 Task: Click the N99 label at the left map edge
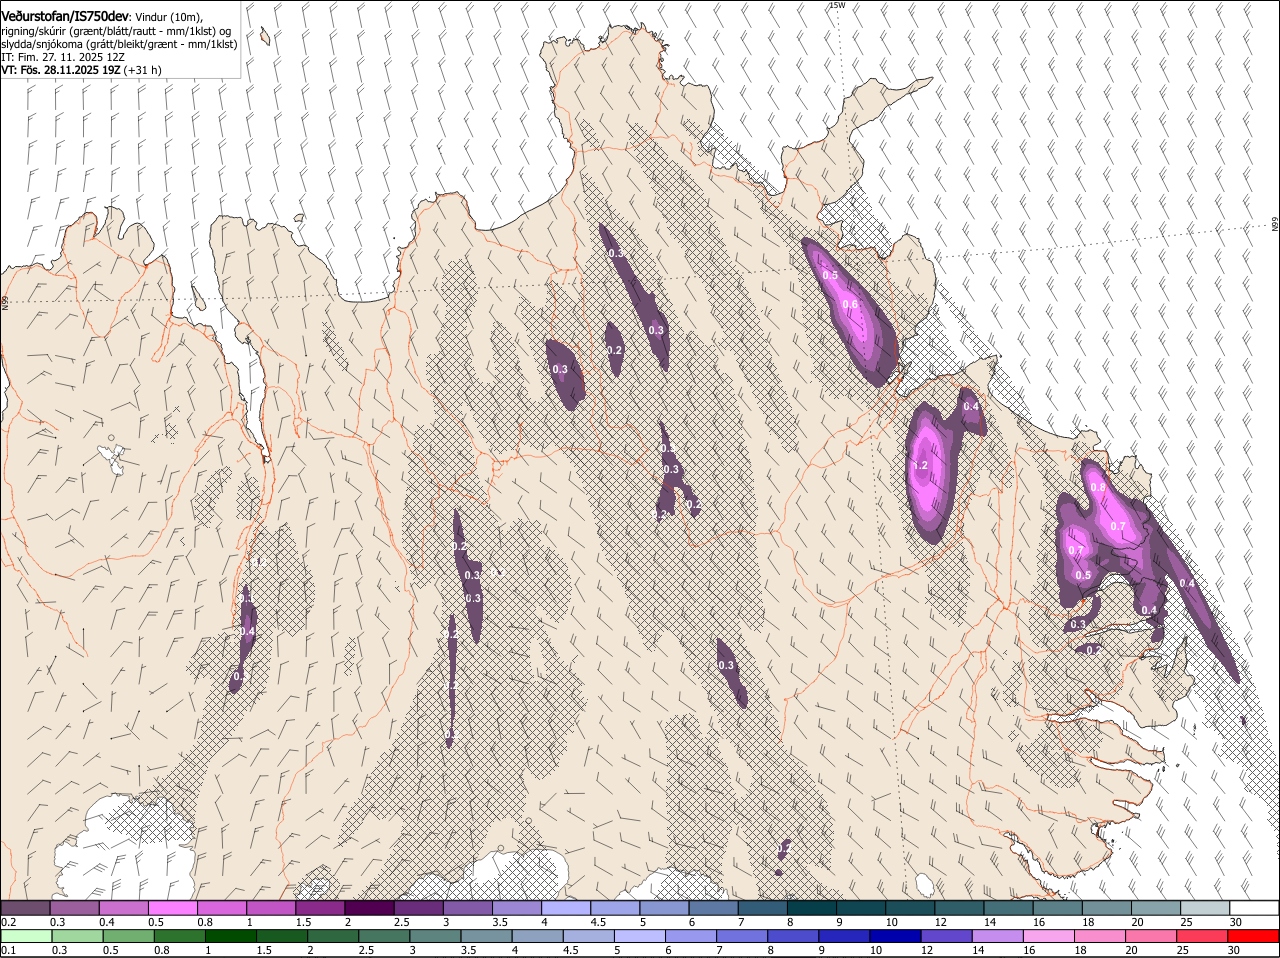coord(5,301)
